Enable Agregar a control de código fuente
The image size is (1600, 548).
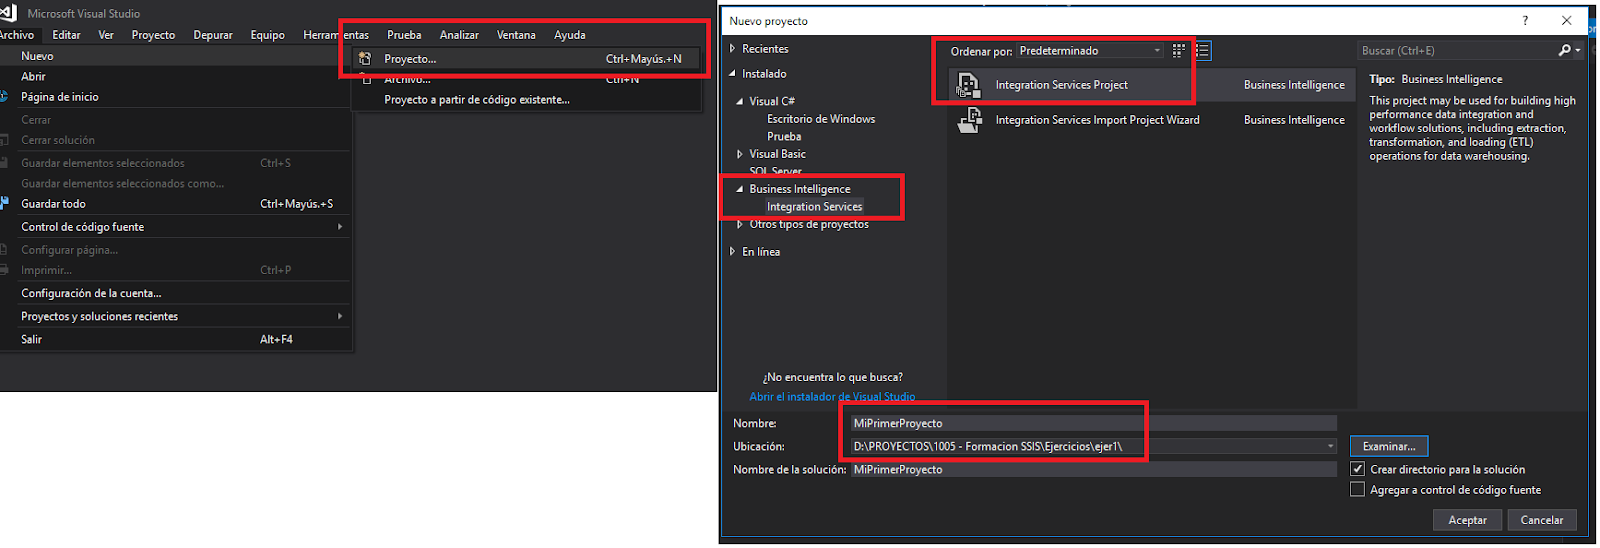[1358, 490]
